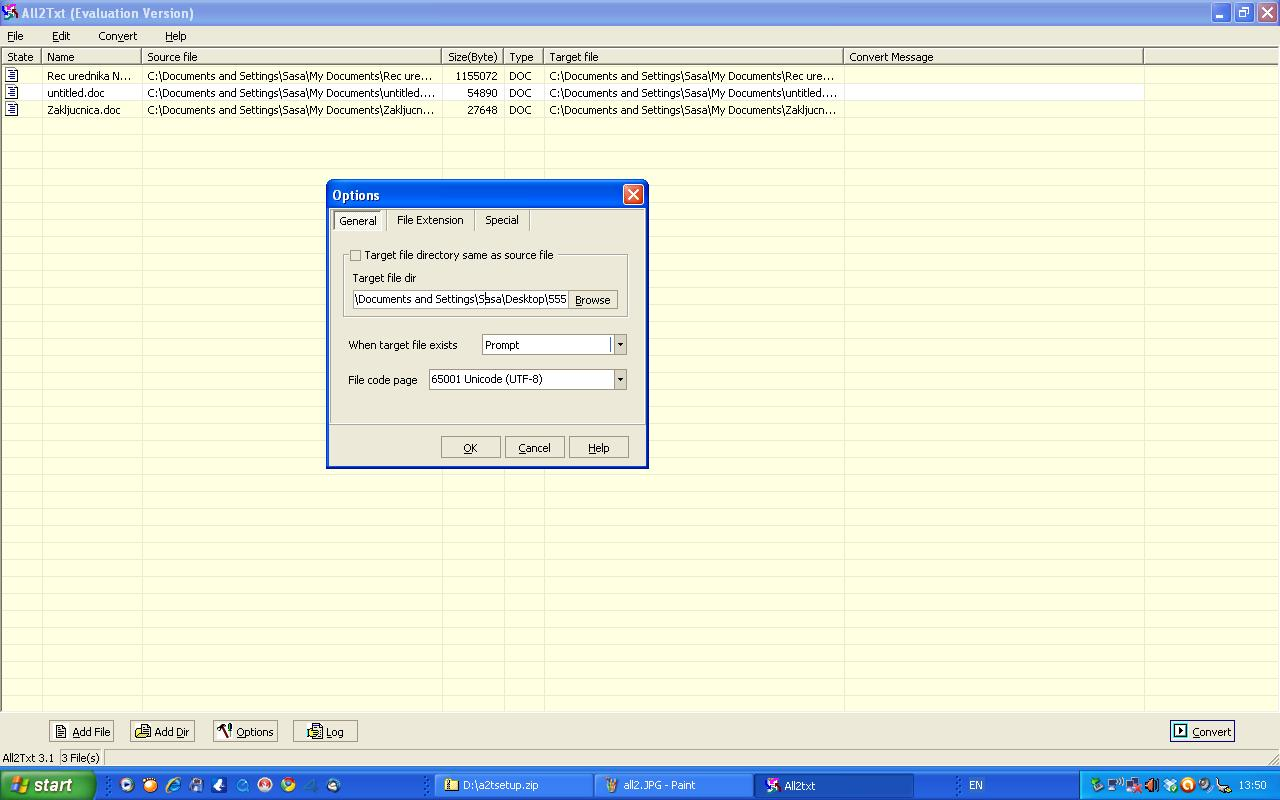Sort by Source file column header
The image size is (1280, 800).
(x=292, y=57)
